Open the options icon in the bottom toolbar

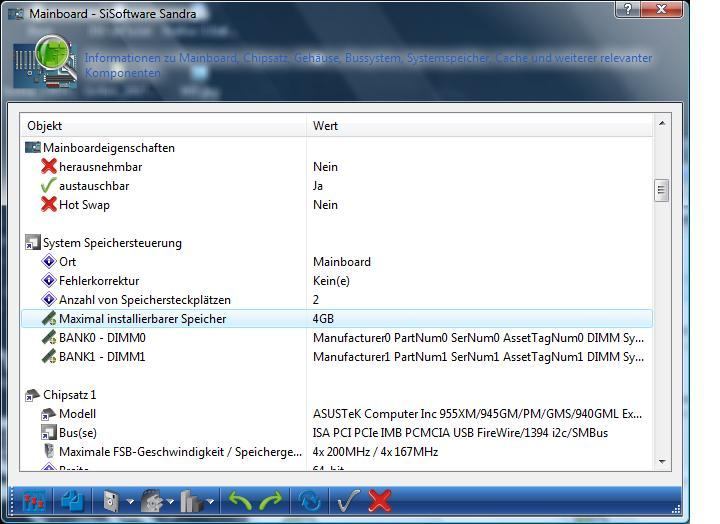coord(34,501)
